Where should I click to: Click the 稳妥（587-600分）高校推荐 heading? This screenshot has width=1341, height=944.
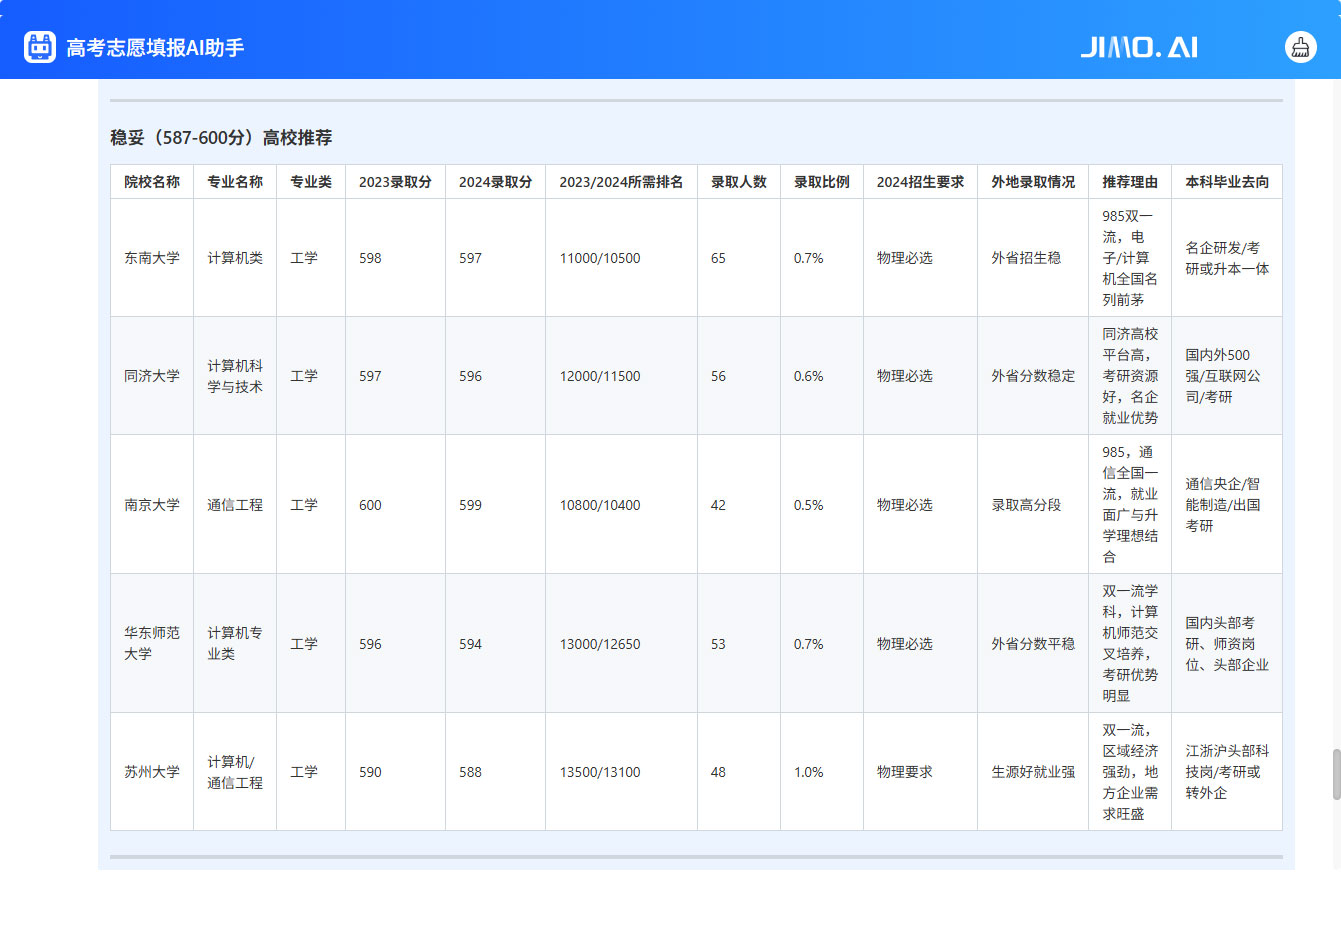(221, 137)
